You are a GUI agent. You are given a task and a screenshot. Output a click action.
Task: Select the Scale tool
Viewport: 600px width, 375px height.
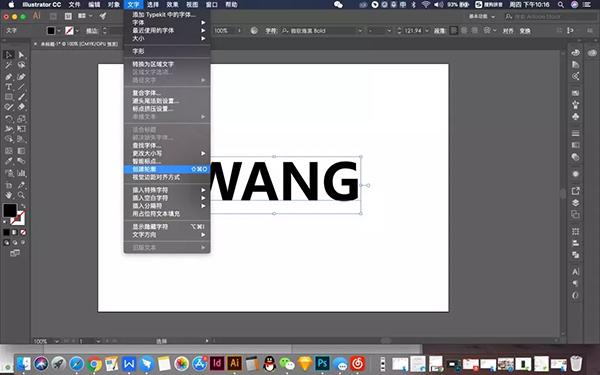pyautogui.click(x=21, y=119)
